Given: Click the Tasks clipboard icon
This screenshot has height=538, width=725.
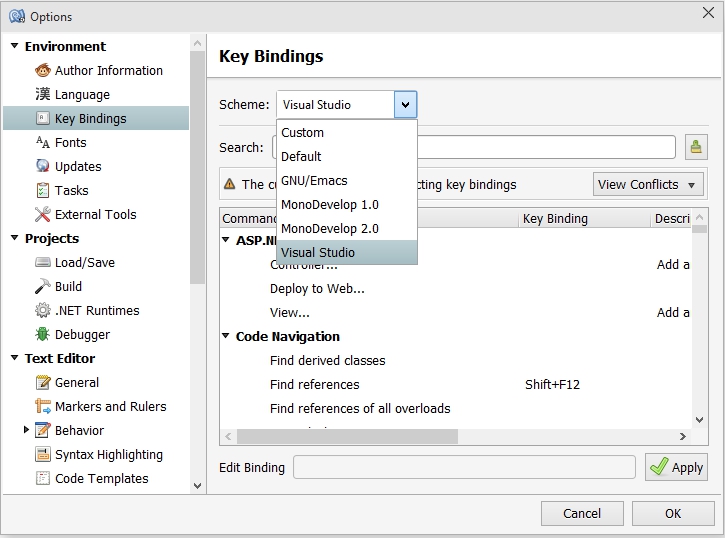Looking at the screenshot, I should point(43,190).
